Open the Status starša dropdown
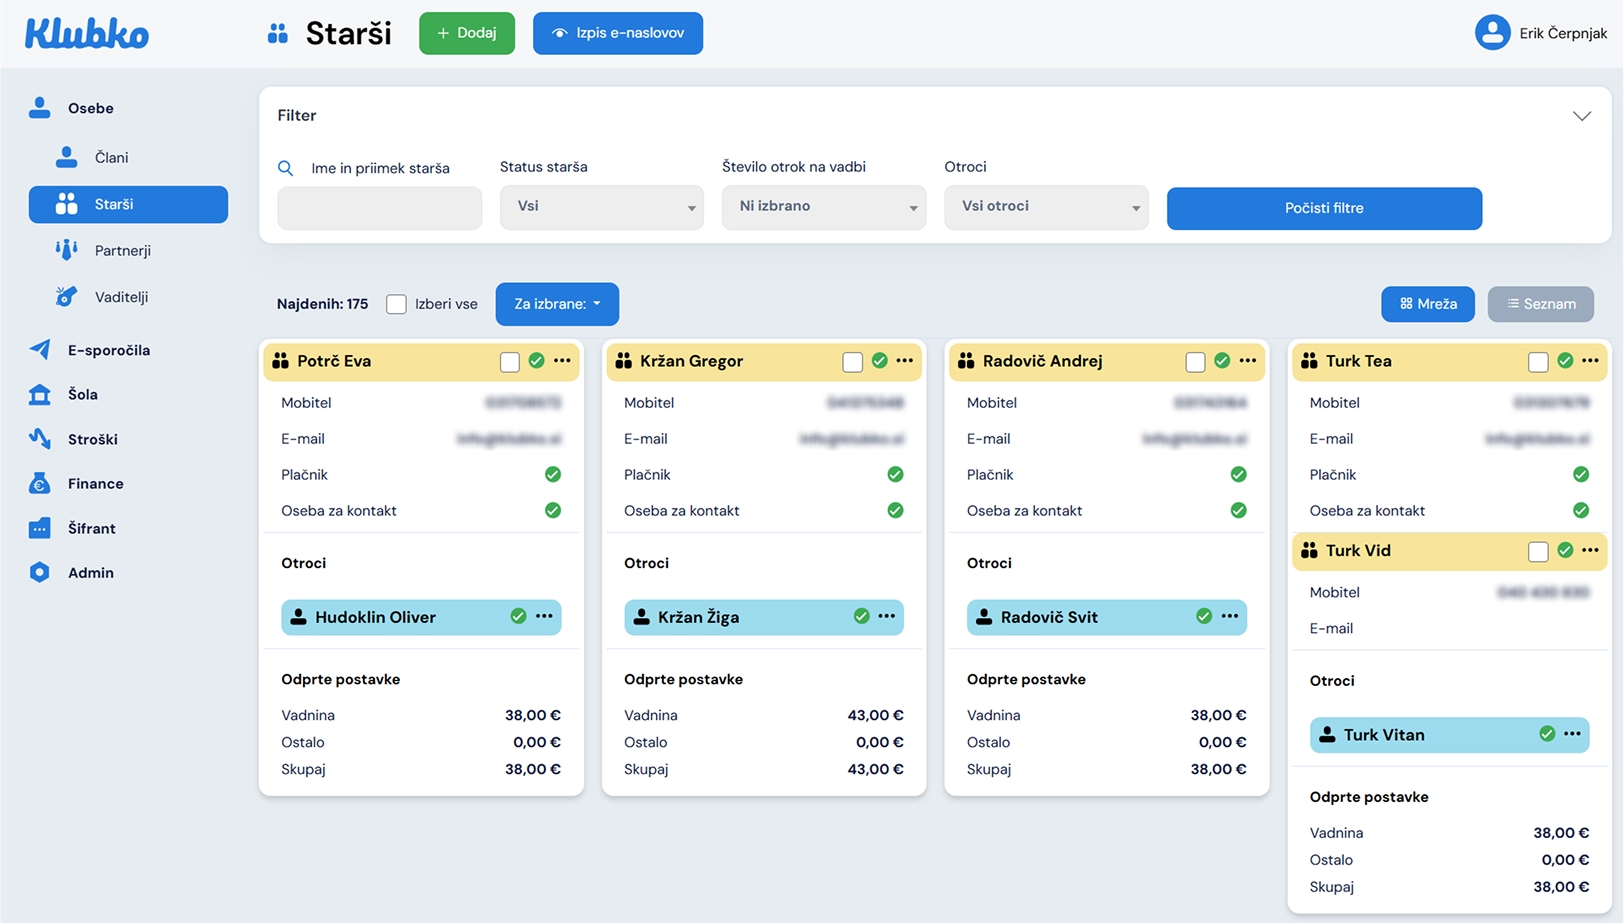The image size is (1624, 924). (601, 207)
